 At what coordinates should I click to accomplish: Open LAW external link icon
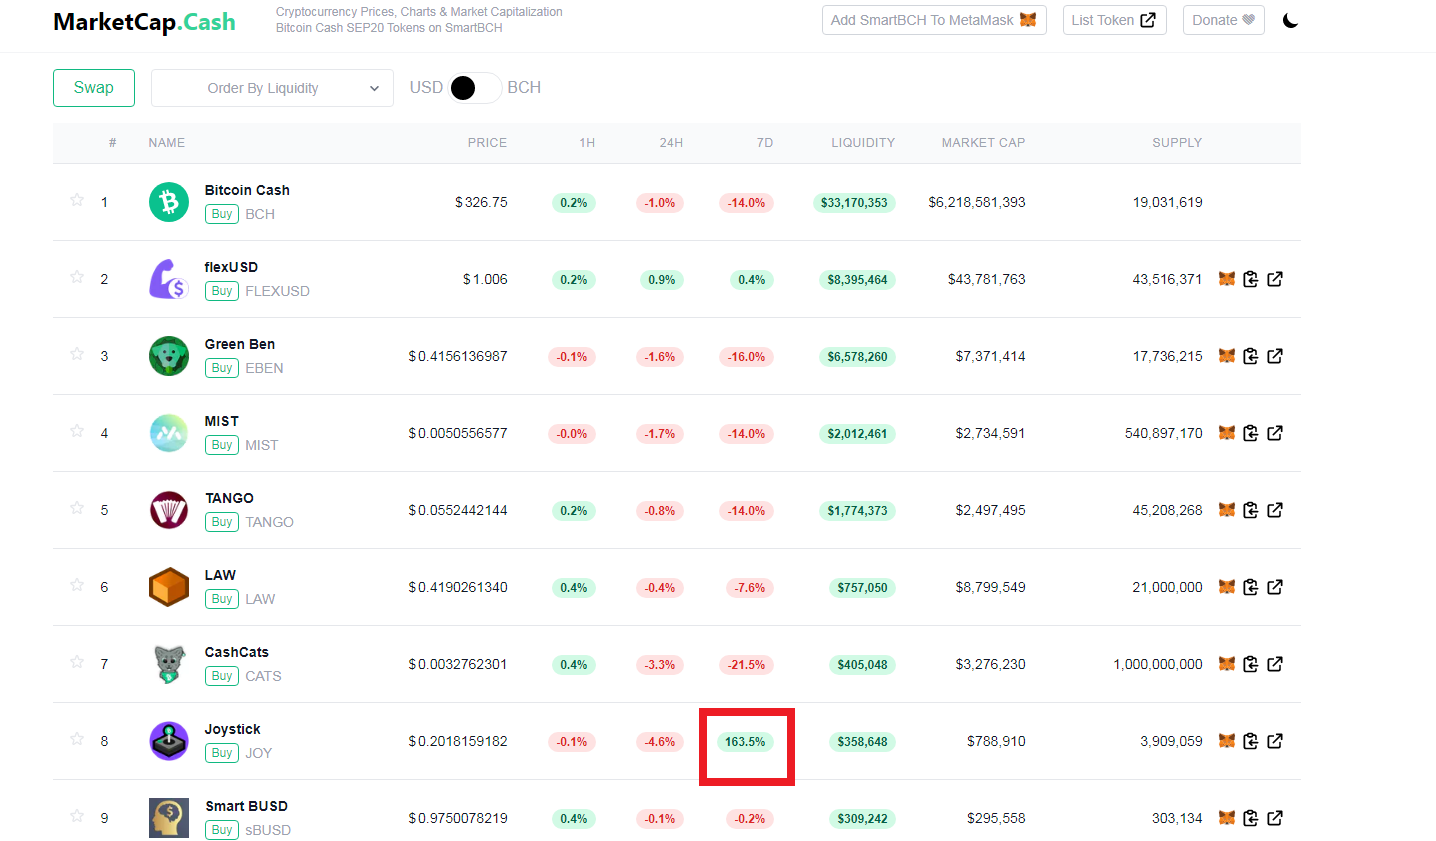tap(1275, 587)
